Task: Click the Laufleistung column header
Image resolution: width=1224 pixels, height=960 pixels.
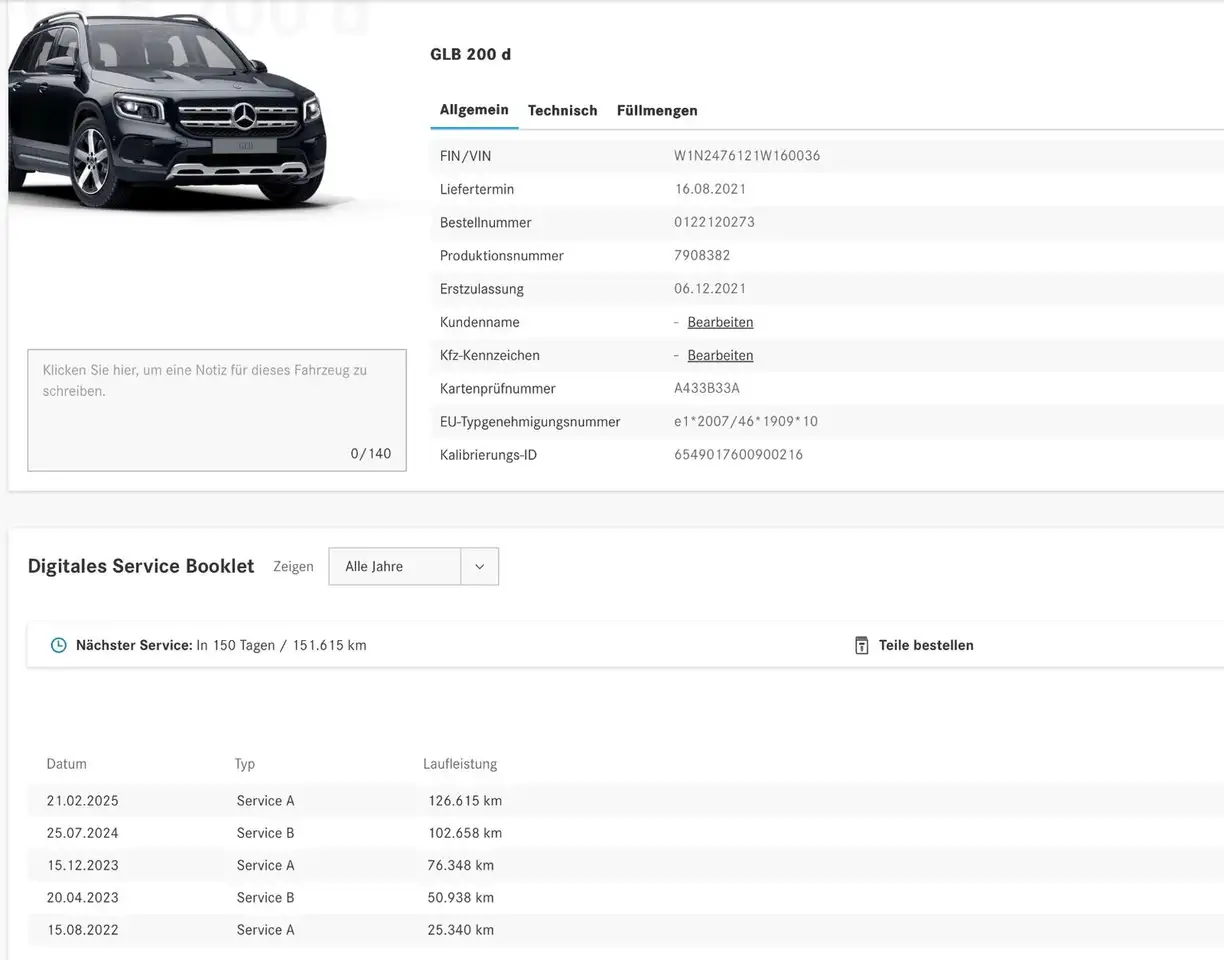Action: coord(460,764)
